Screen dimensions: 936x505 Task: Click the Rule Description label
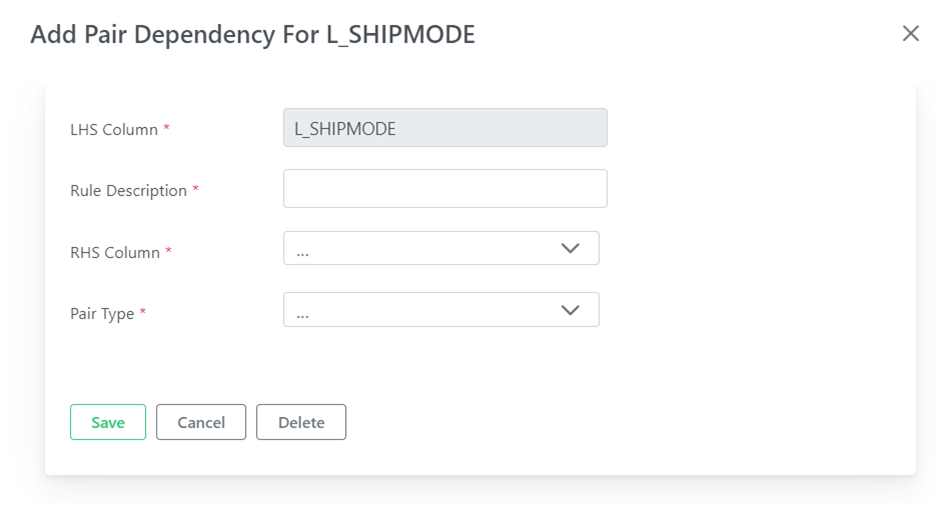(128, 190)
